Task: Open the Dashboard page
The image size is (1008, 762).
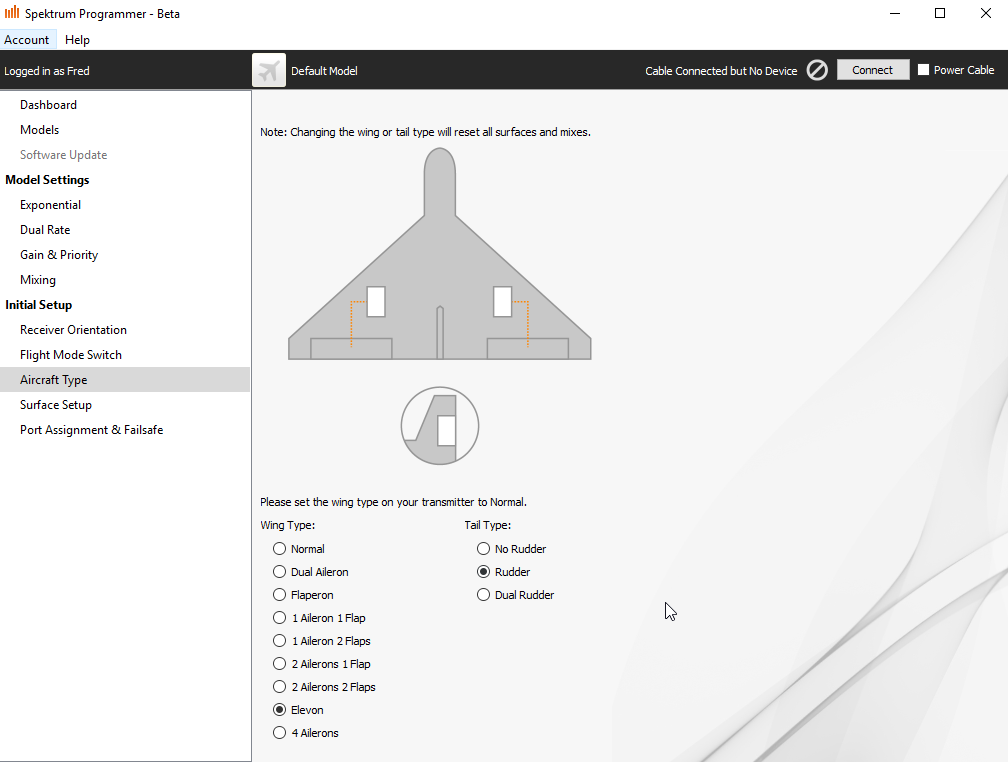Action: (x=48, y=105)
